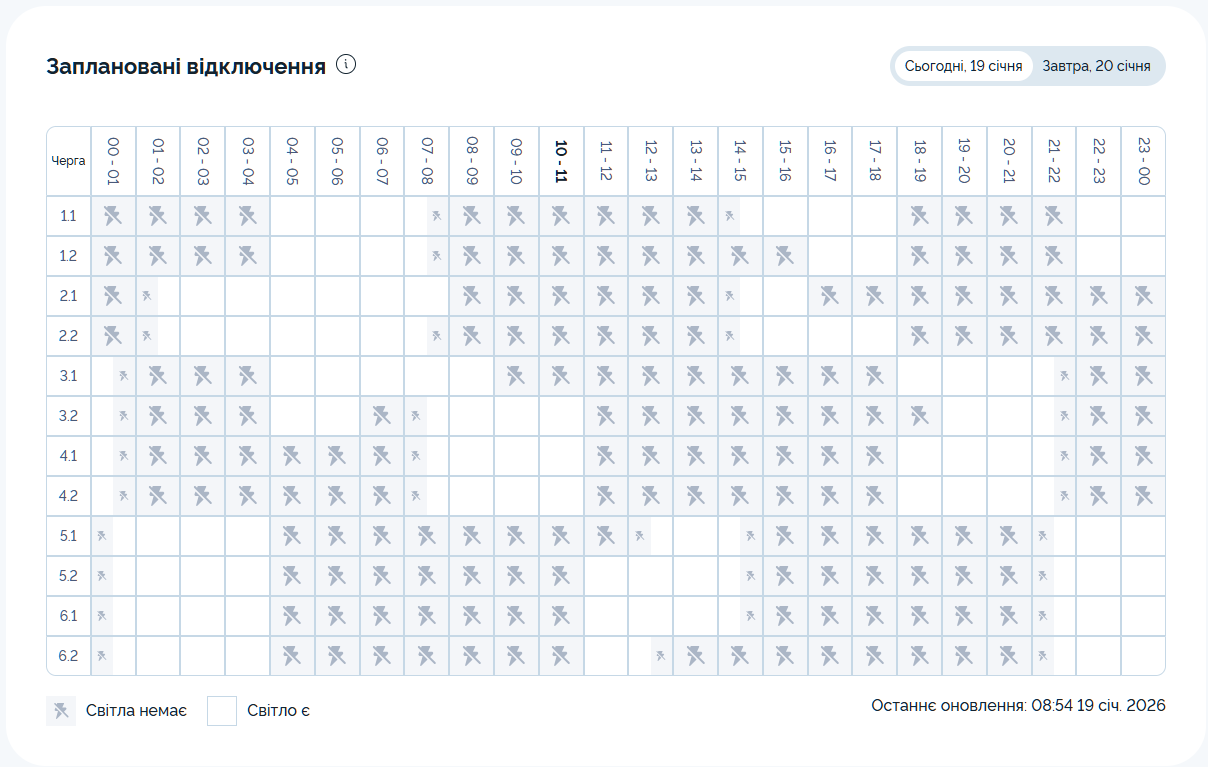Click outage icon for queue 6.2 at 13-14
This screenshot has height=767, width=1208.
coord(695,656)
